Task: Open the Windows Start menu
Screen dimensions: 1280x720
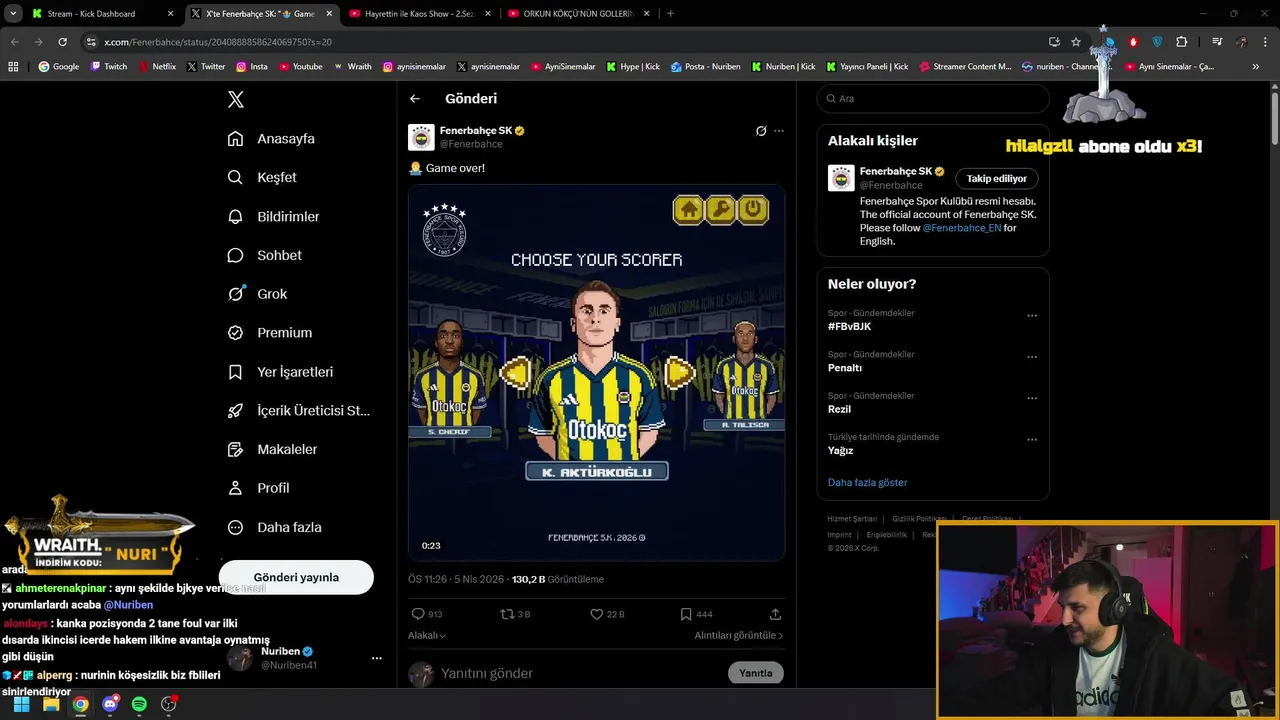Action: [x=21, y=704]
